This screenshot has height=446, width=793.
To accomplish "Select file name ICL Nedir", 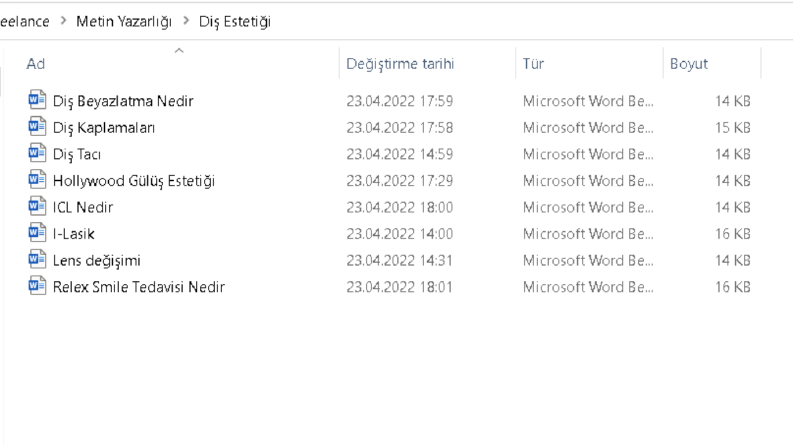I will click(83, 207).
